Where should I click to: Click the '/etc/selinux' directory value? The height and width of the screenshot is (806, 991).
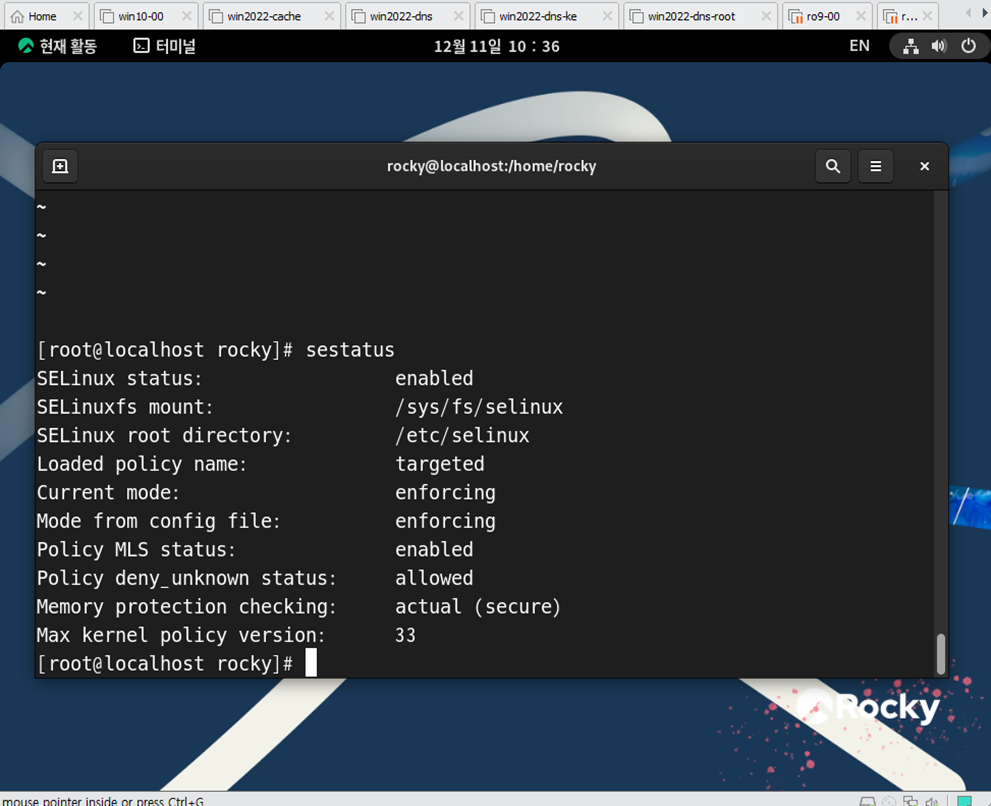click(462, 436)
